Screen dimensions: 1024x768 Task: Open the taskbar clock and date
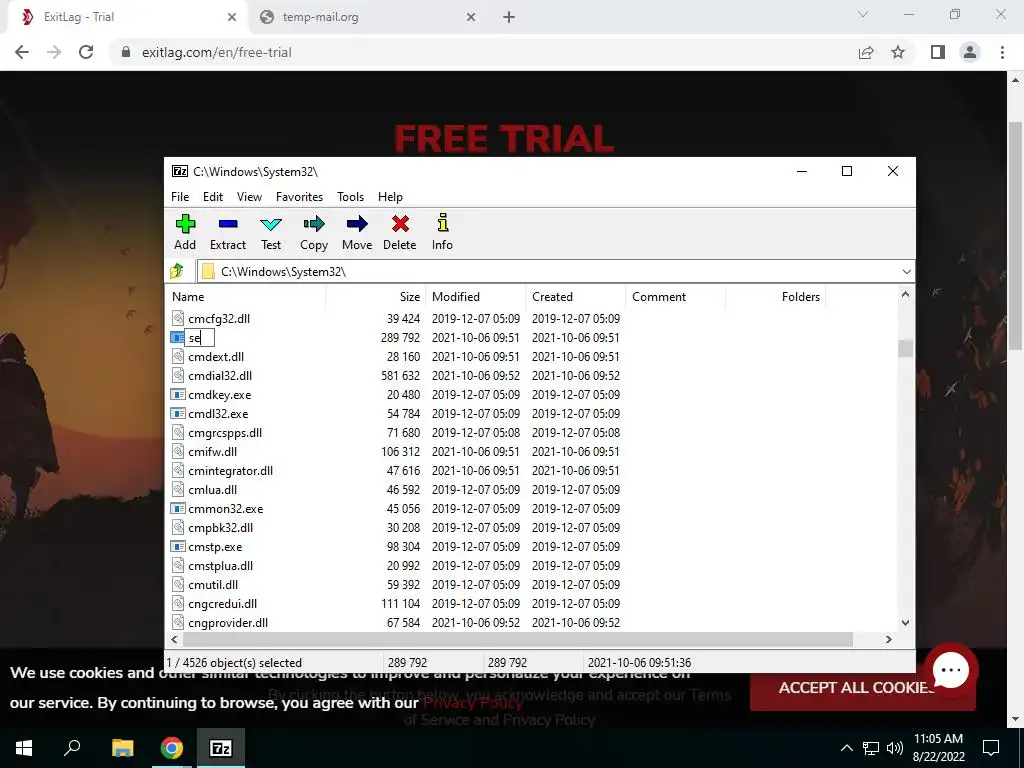tap(938, 748)
